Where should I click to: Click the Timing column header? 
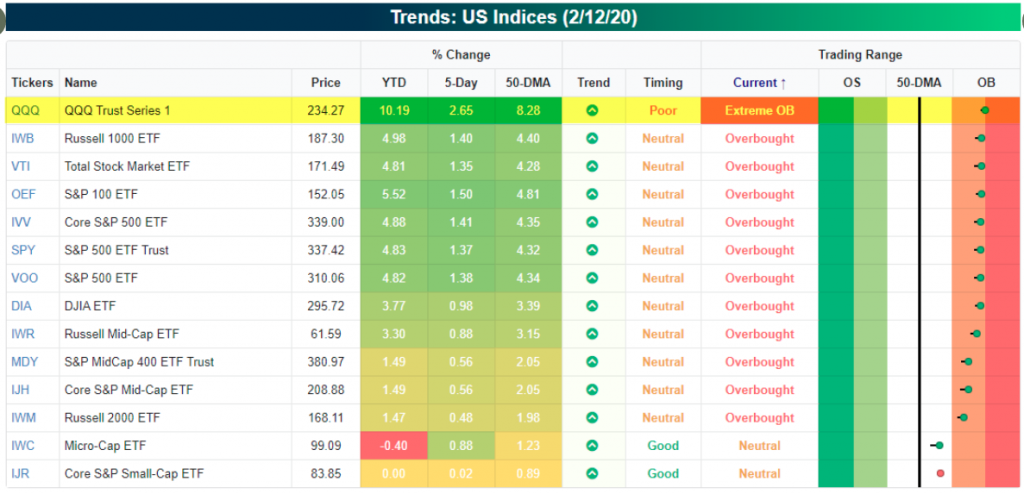(662, 83)
